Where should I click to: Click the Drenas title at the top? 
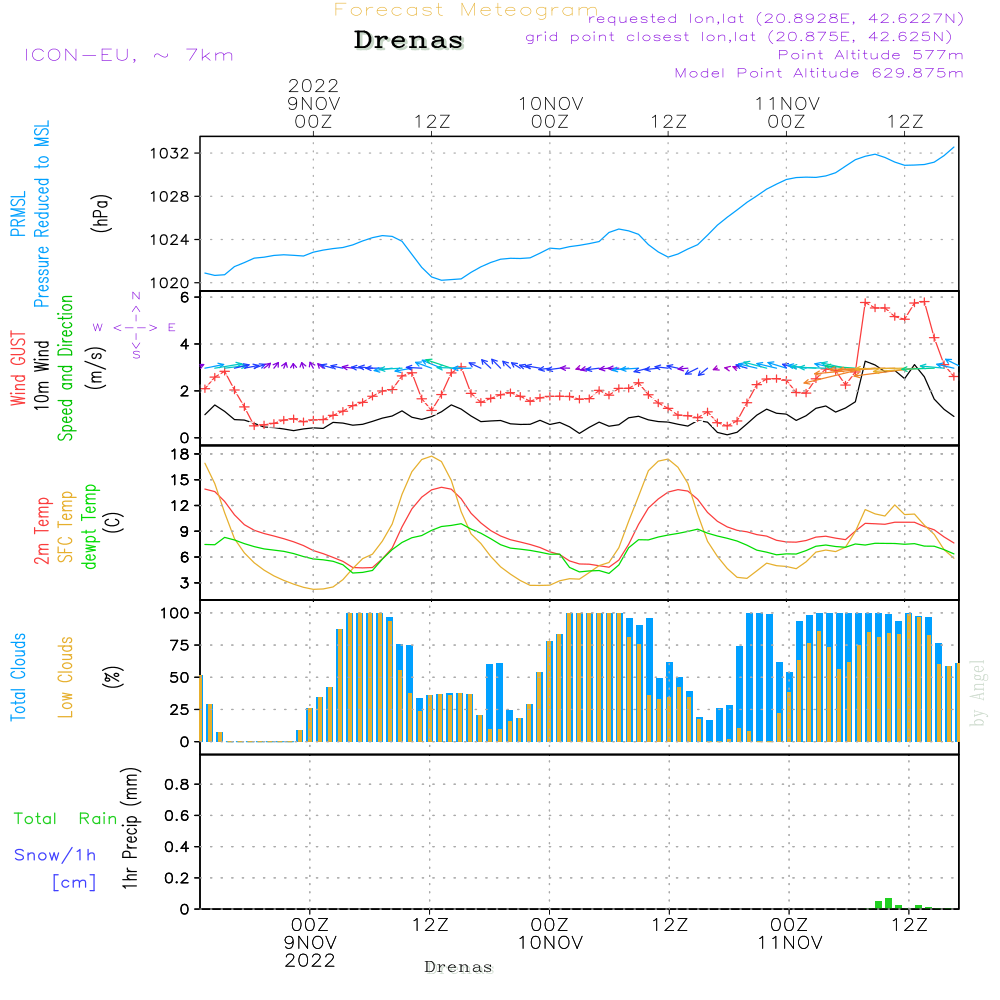409,41
